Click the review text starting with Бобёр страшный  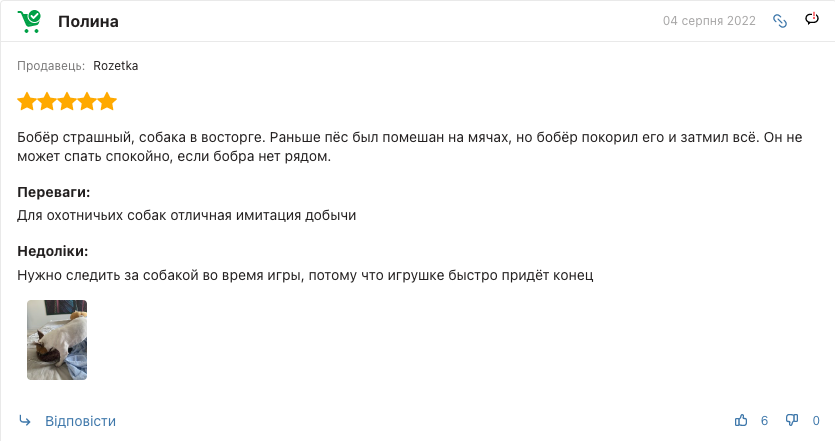coord(410,146)
